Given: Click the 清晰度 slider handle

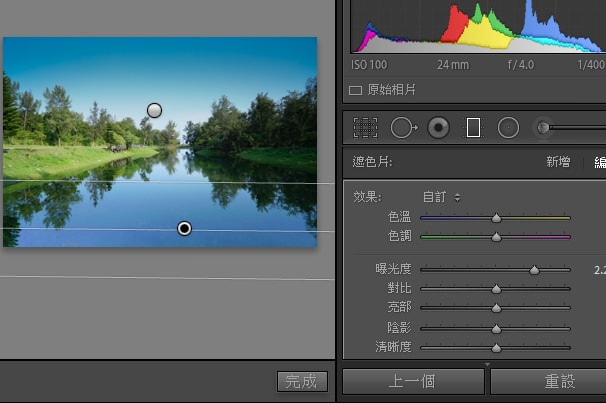Looking at the screenshot, I should [496, 347].
